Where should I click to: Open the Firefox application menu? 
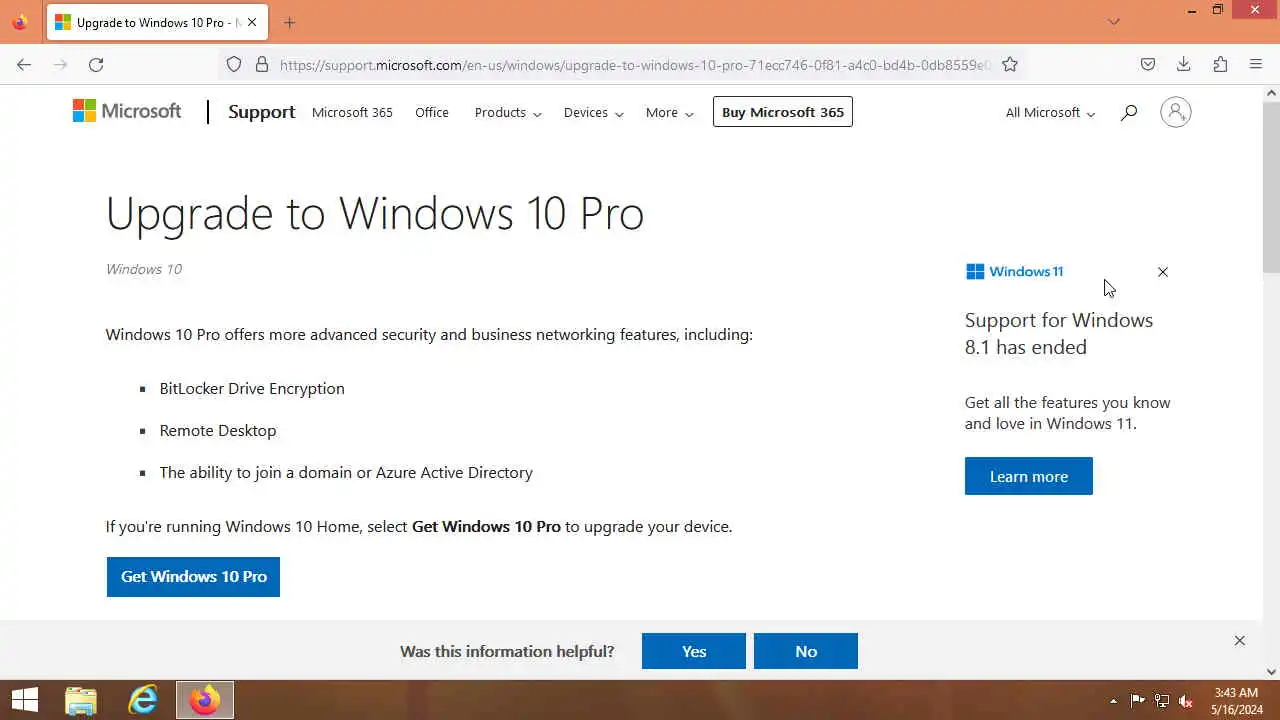point(1256,64)
